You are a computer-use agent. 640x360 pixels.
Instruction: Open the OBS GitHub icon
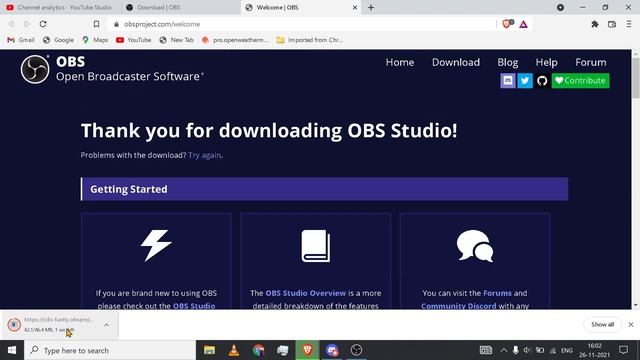(542, 81)
